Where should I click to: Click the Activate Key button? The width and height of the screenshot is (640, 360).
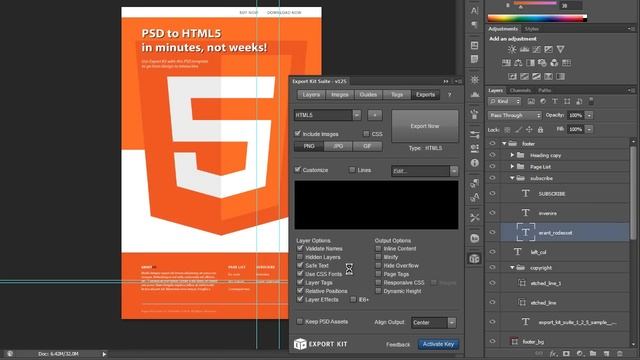point(438,344)
